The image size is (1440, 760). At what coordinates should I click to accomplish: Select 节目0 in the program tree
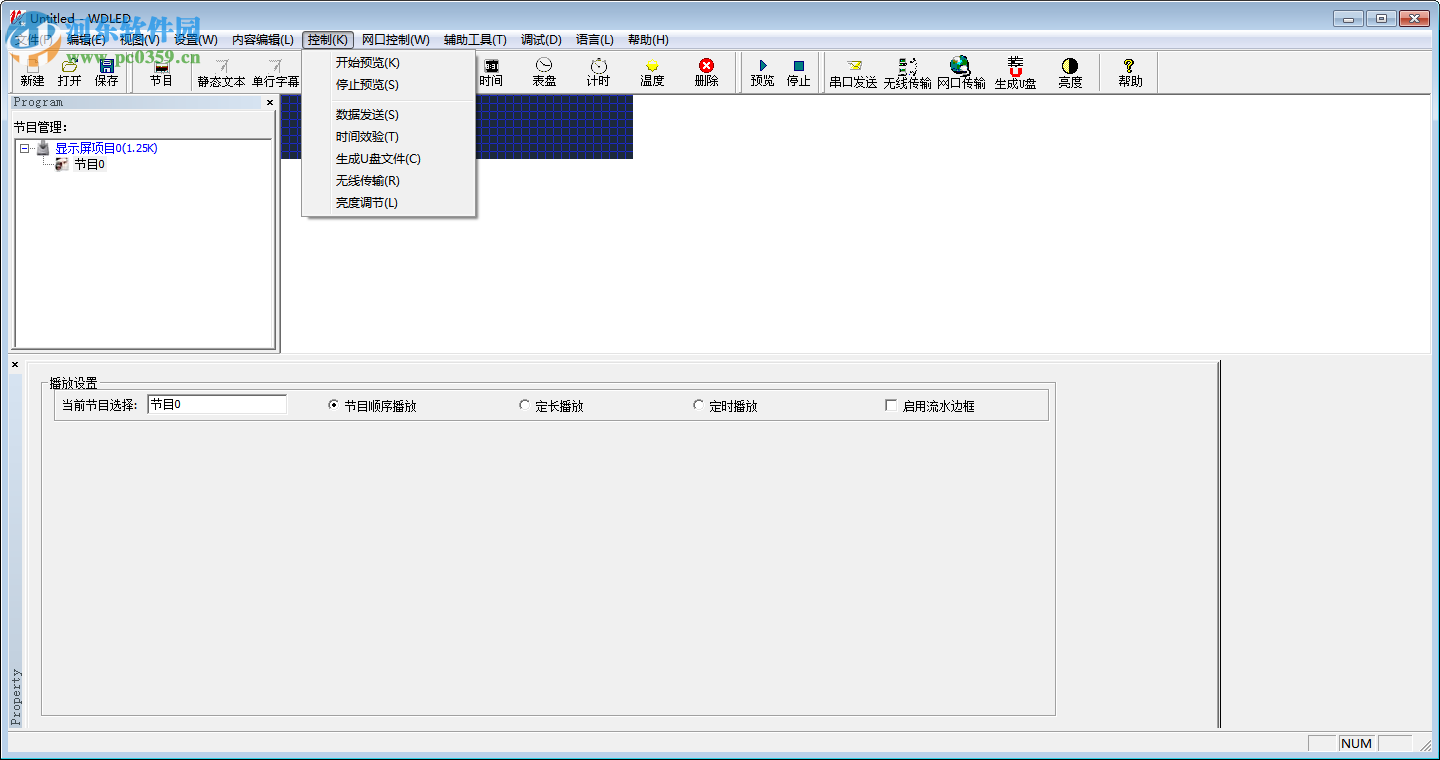[x=89, y=164]
